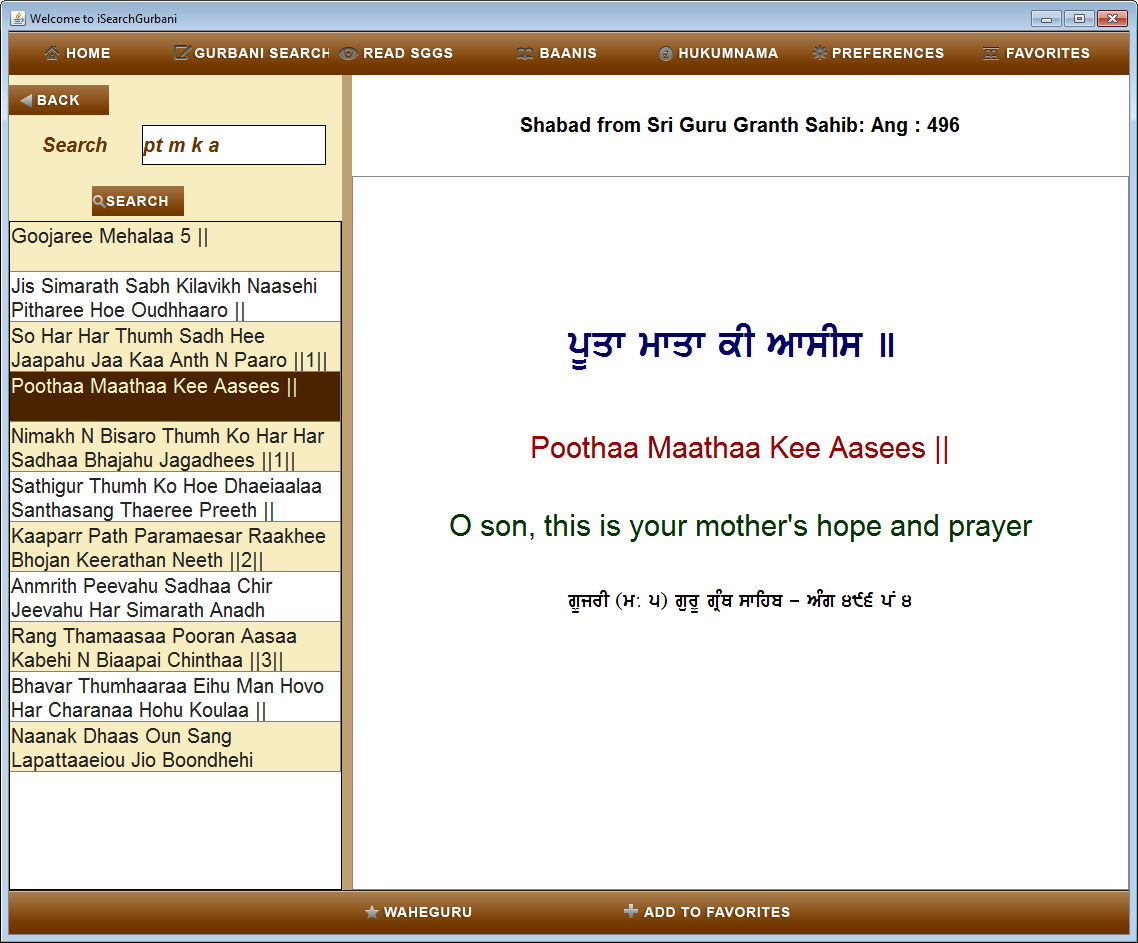Focus the Search text field
The image size is (1138, 943).
(x=234, y=145)
